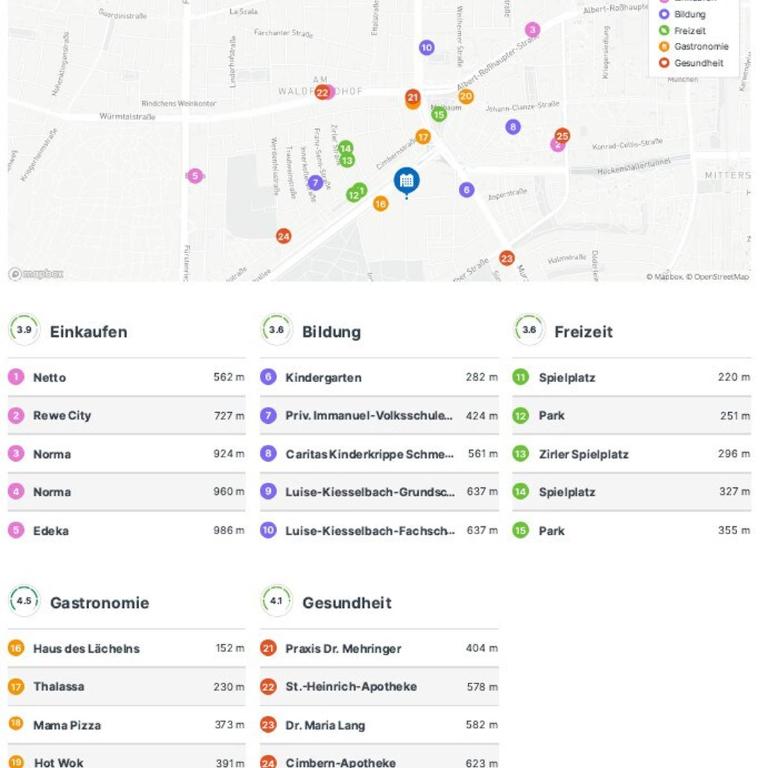The image size is (768, 768).
Task: Select the Spielplatz row at 327 m
Action: pos(631,492)
